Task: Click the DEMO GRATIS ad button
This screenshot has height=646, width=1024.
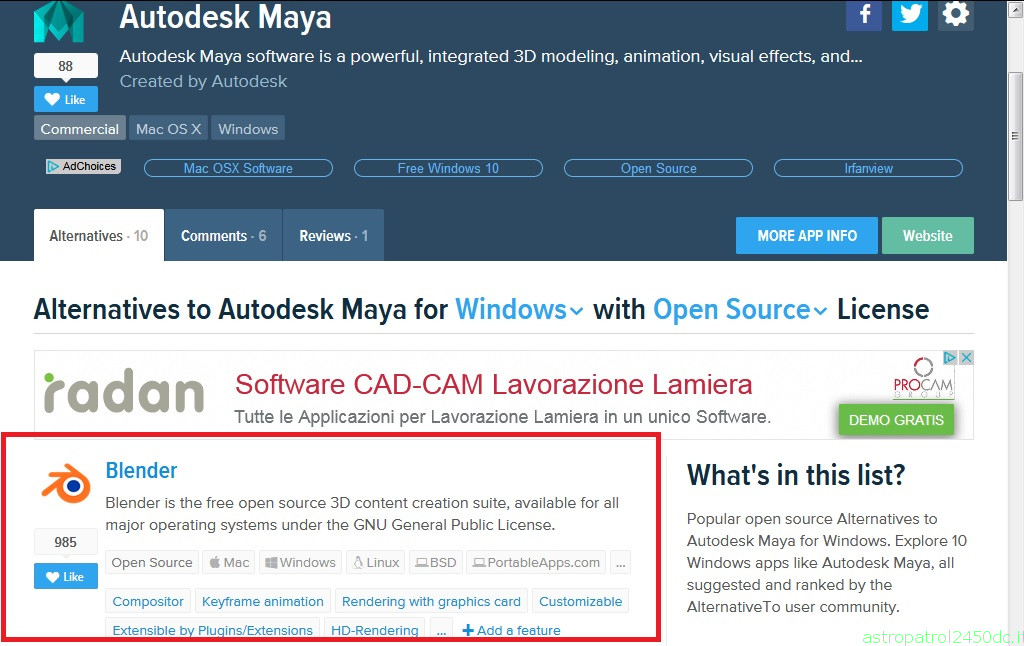Action: point(896,420)
